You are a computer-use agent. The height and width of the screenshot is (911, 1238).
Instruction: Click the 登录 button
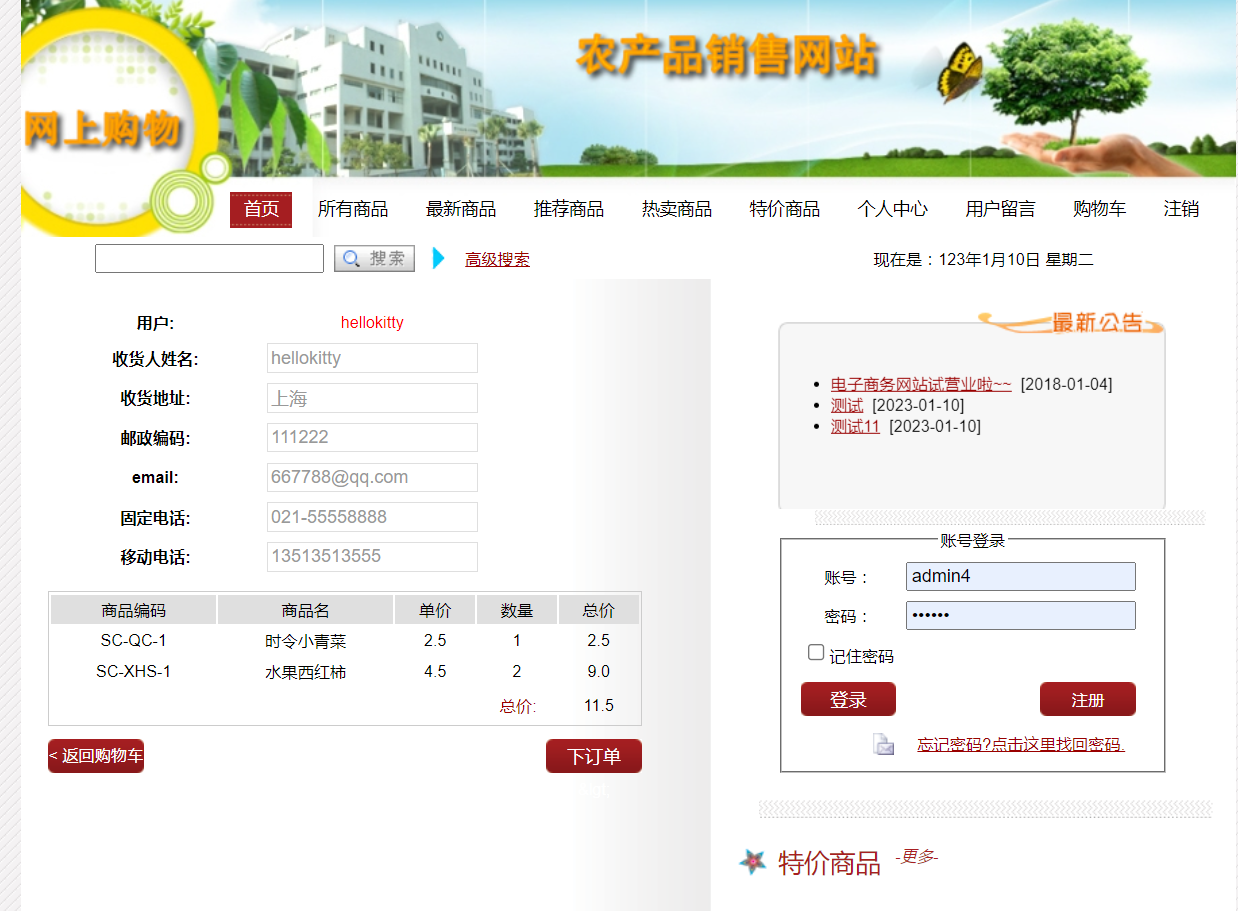[848, 699]
